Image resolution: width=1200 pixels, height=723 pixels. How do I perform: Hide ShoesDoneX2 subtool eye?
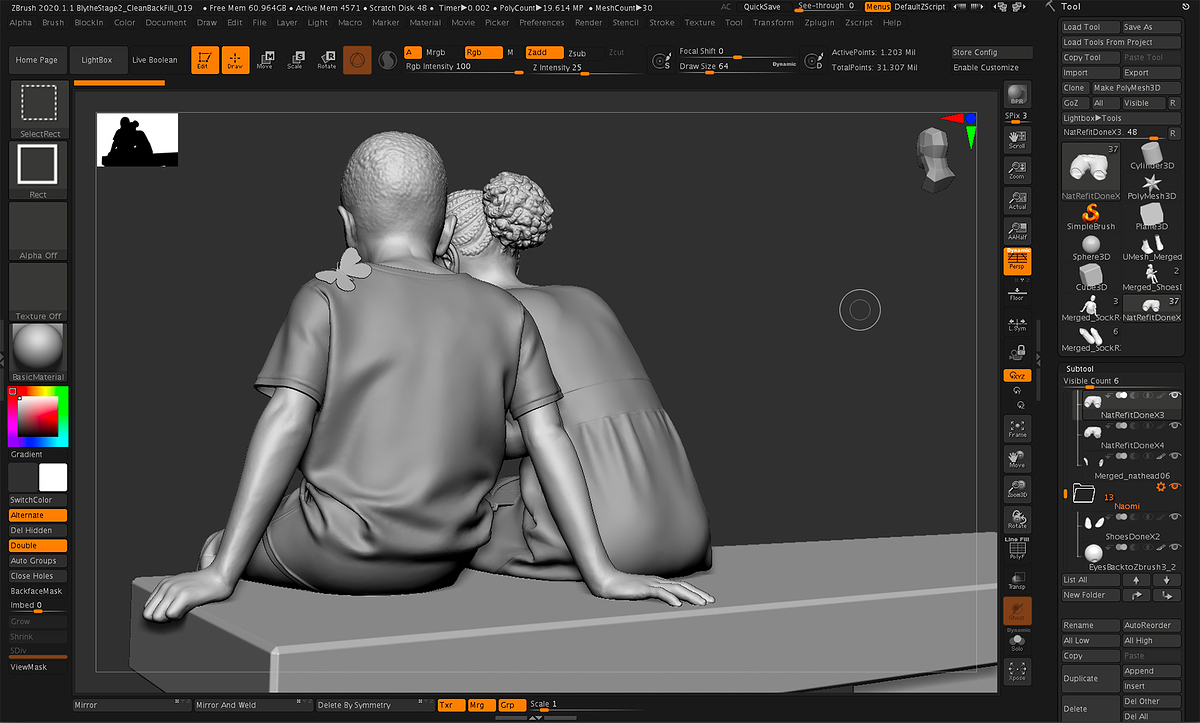point(1174,518)
